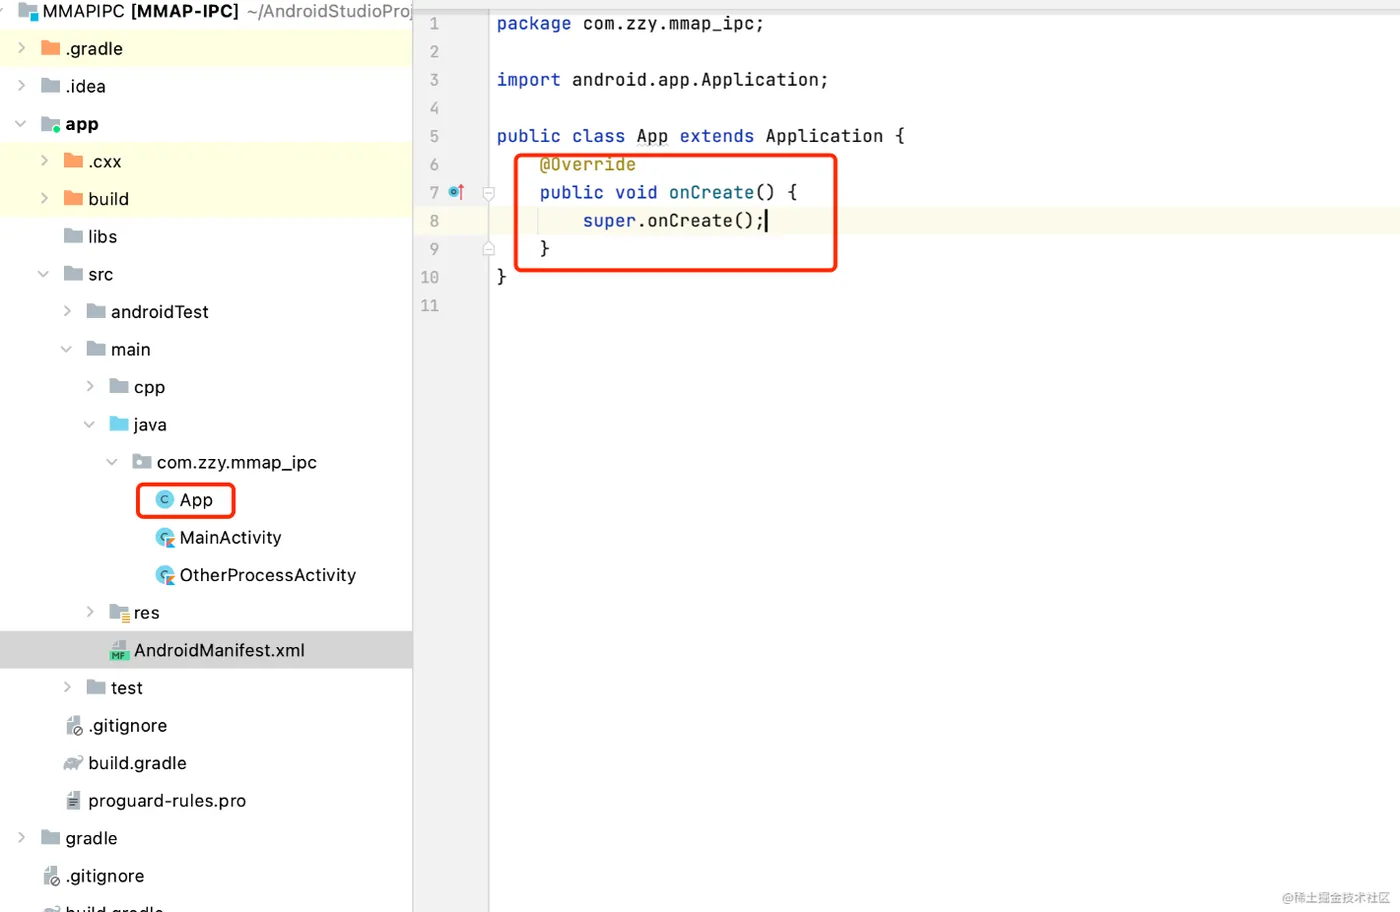Collapse the java folder chevron
Image resolution: width=1400 pixels, height=912 pixels.
click(90, 425)
